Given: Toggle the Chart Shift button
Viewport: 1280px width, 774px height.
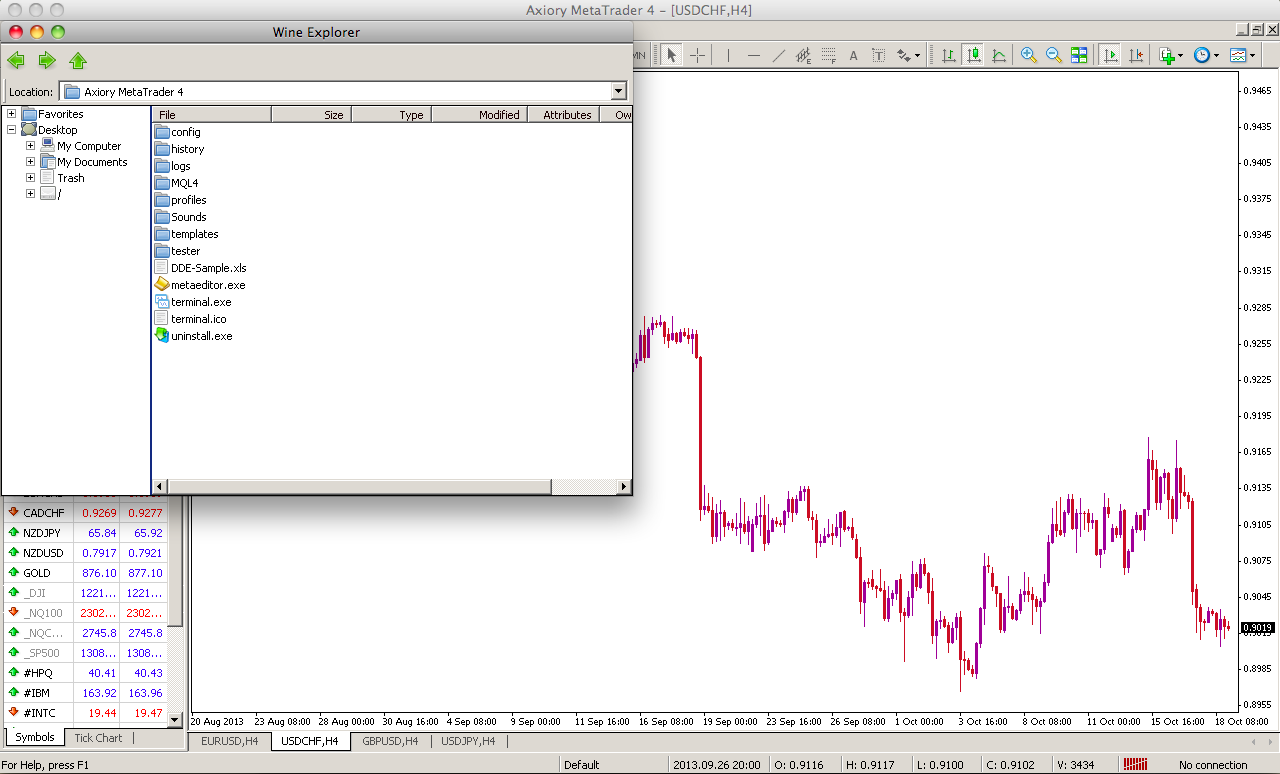Looking at the screenshot, I should point(1136,56).
